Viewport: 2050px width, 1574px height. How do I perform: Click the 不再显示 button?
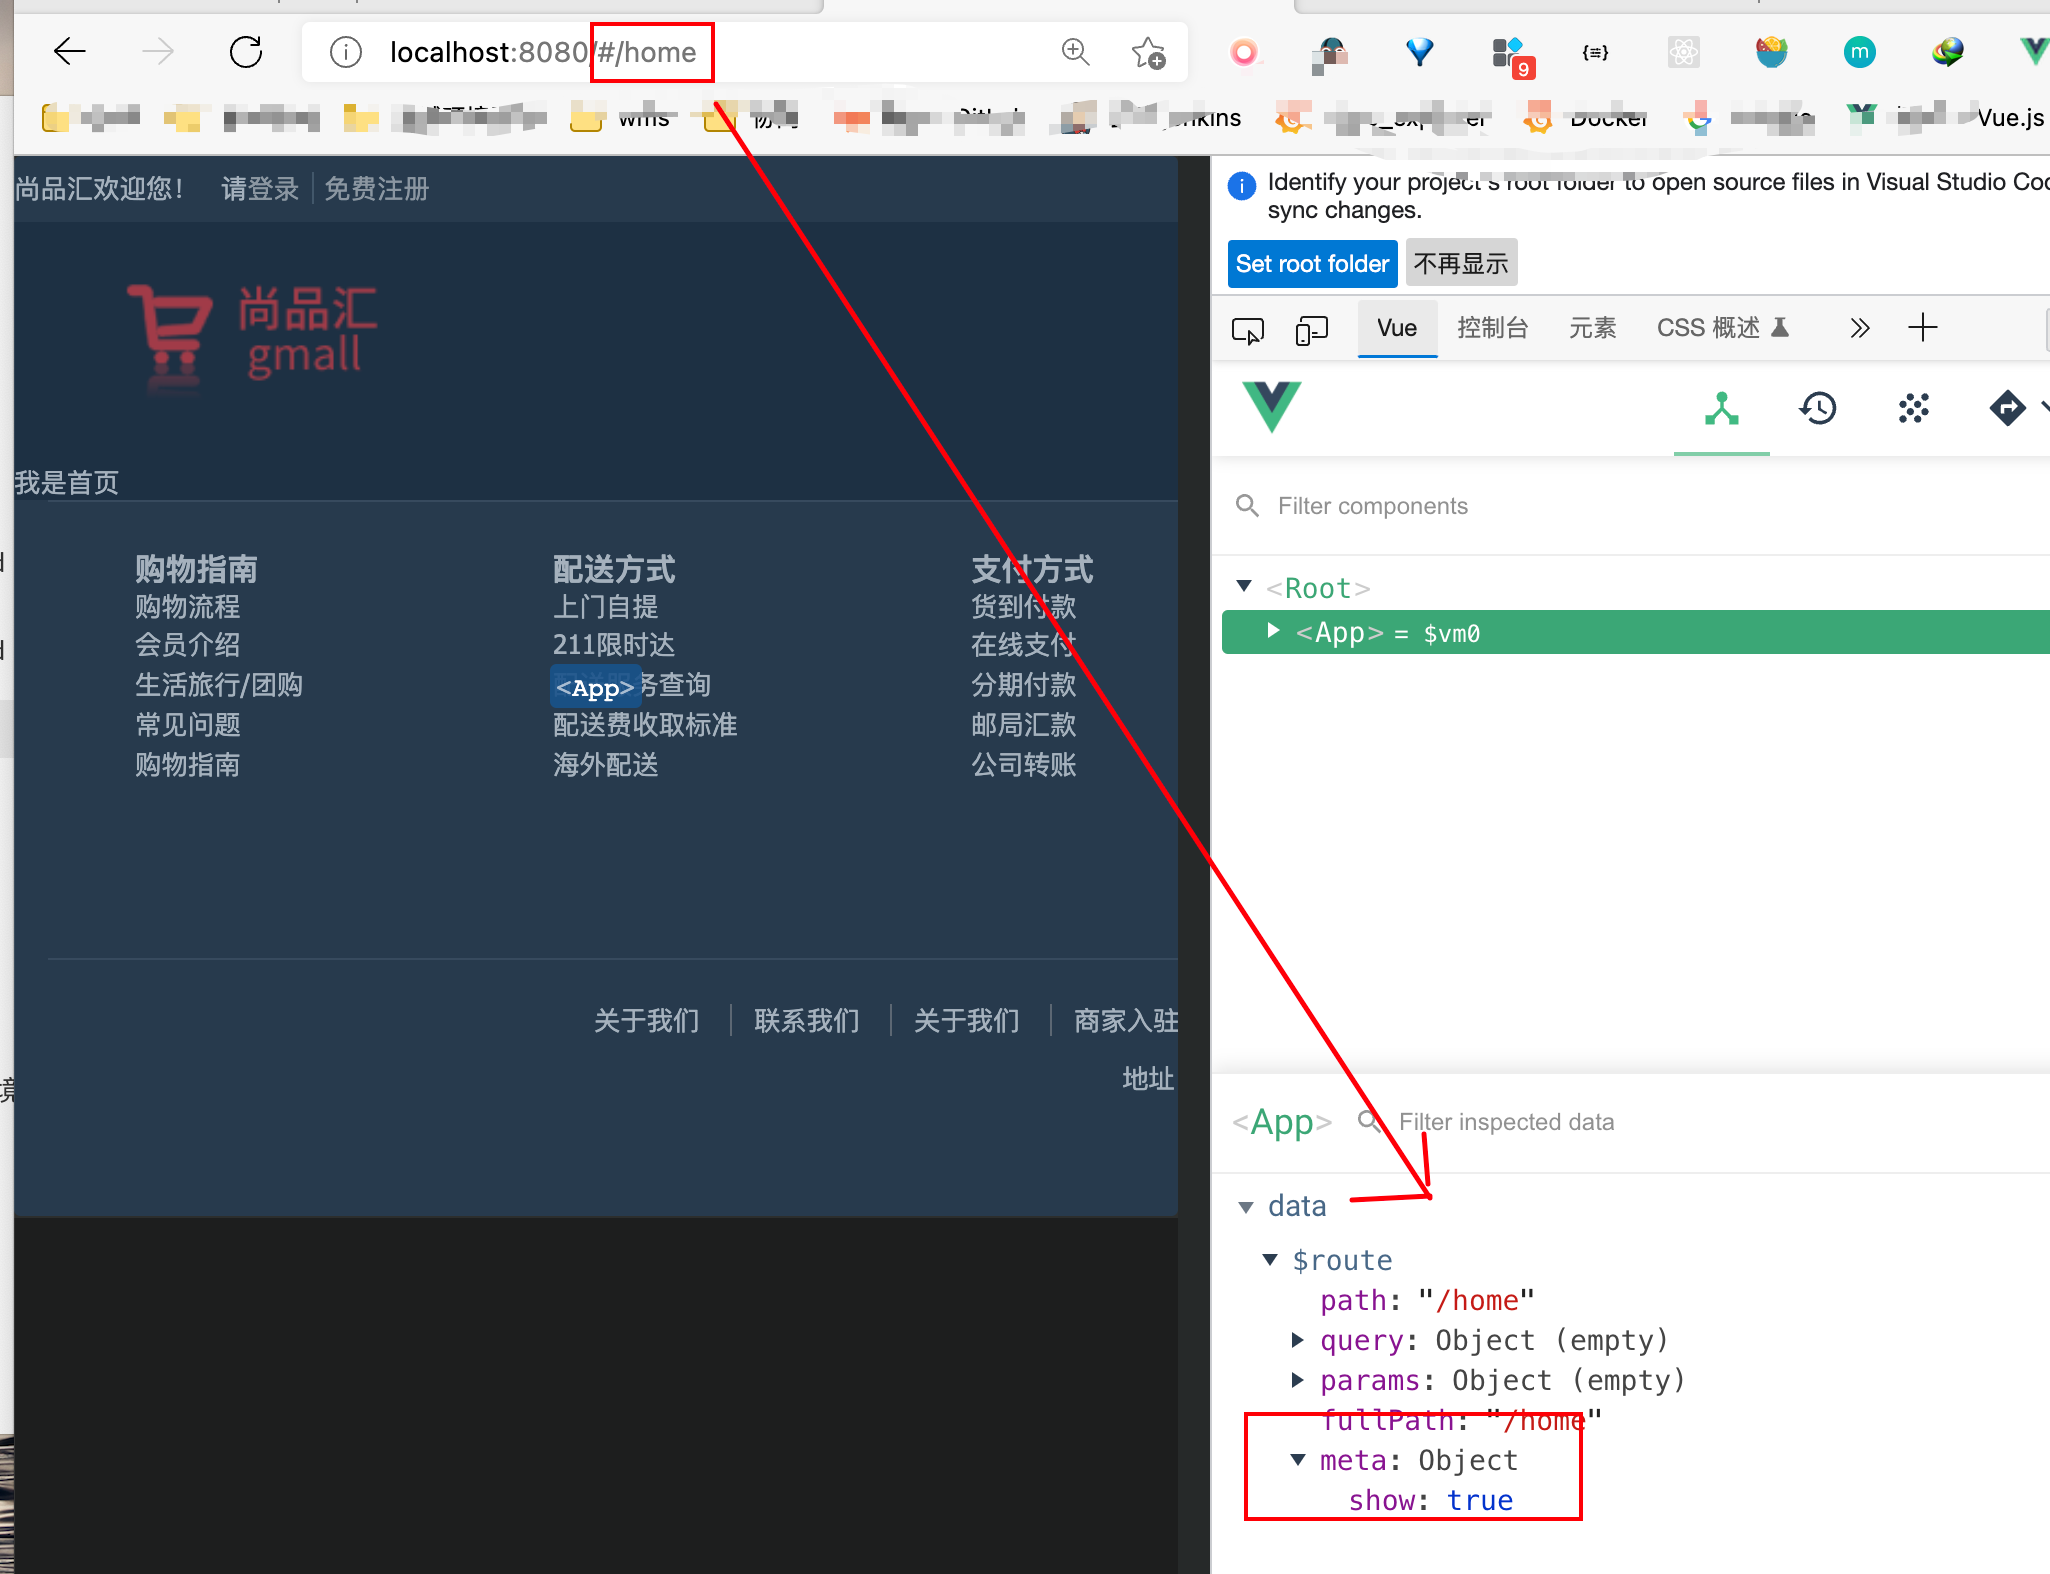click(1461, 264)
